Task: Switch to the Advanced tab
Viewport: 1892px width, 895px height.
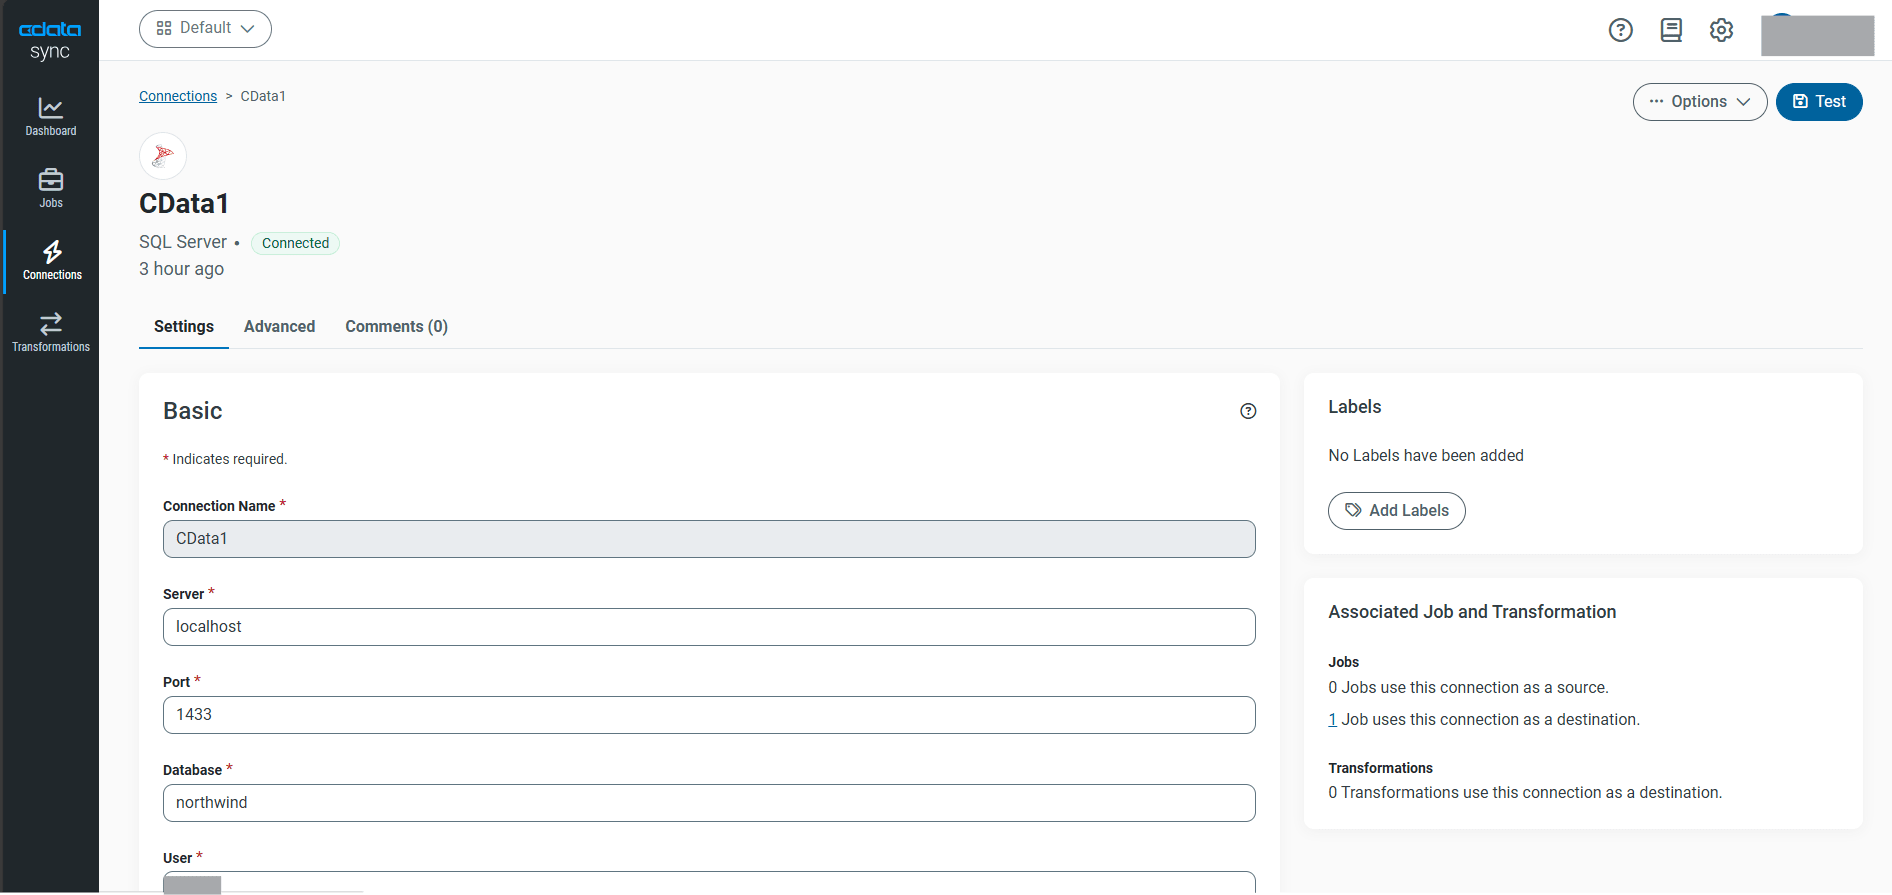Action: point(279,327)
